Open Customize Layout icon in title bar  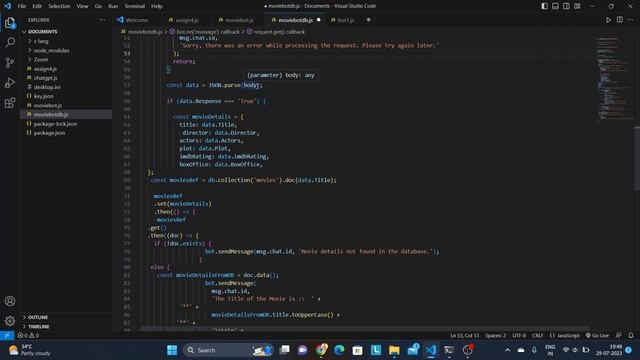coord(577,6)
